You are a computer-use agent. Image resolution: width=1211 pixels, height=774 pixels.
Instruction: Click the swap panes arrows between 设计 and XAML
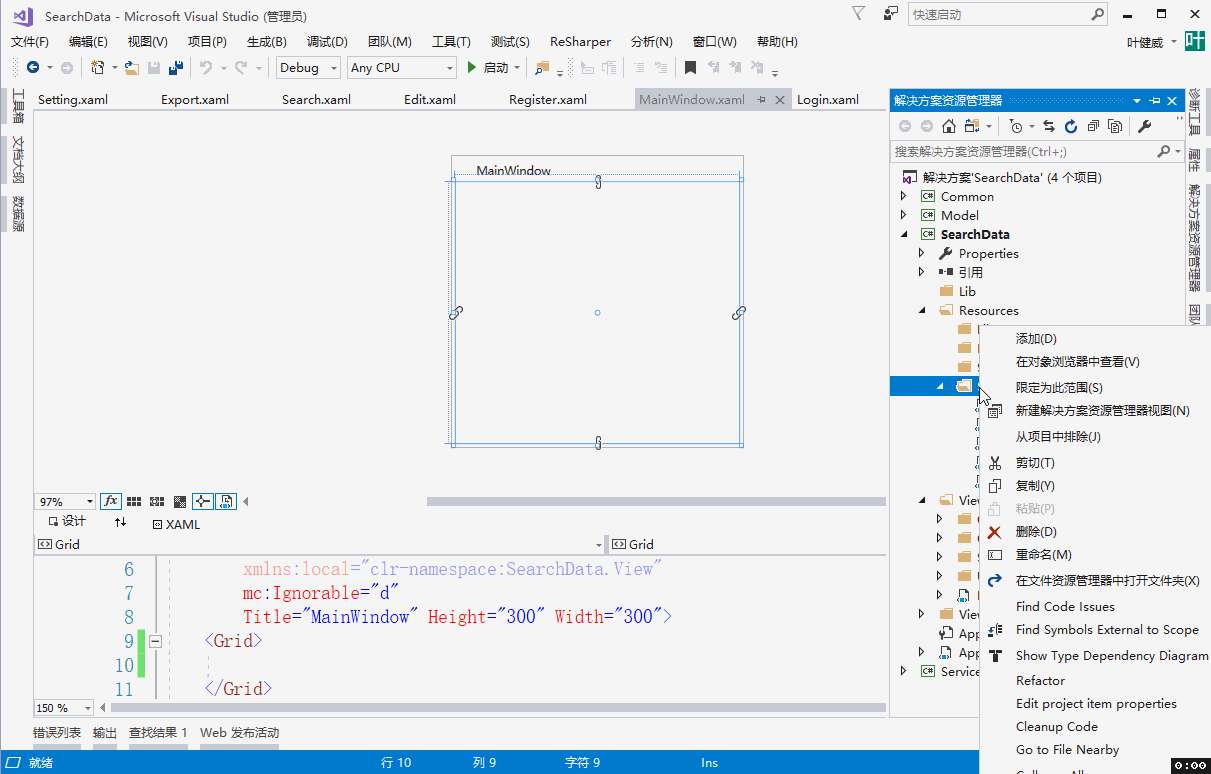pos(120,522)
